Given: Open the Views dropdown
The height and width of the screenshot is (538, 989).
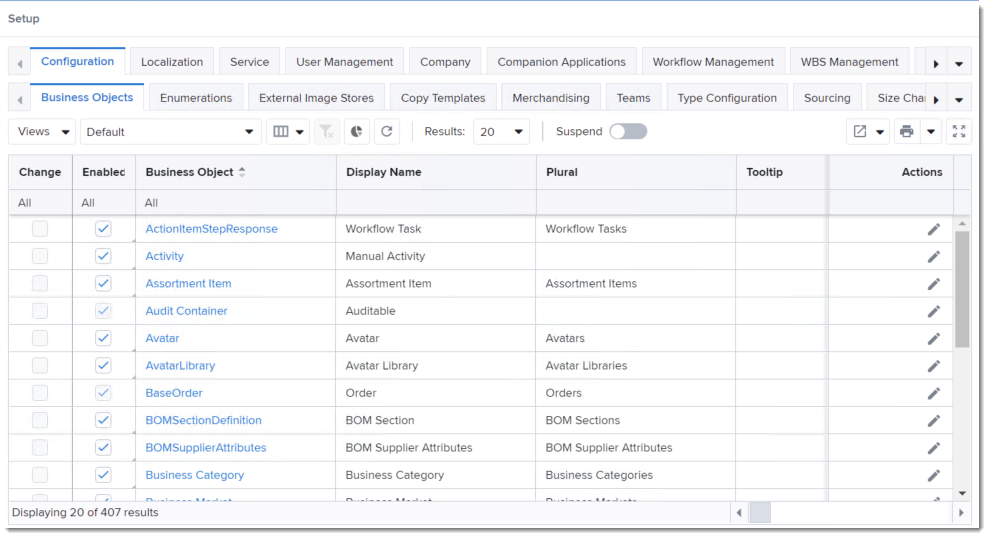Looking at the screenshot, I should [45, 132].
